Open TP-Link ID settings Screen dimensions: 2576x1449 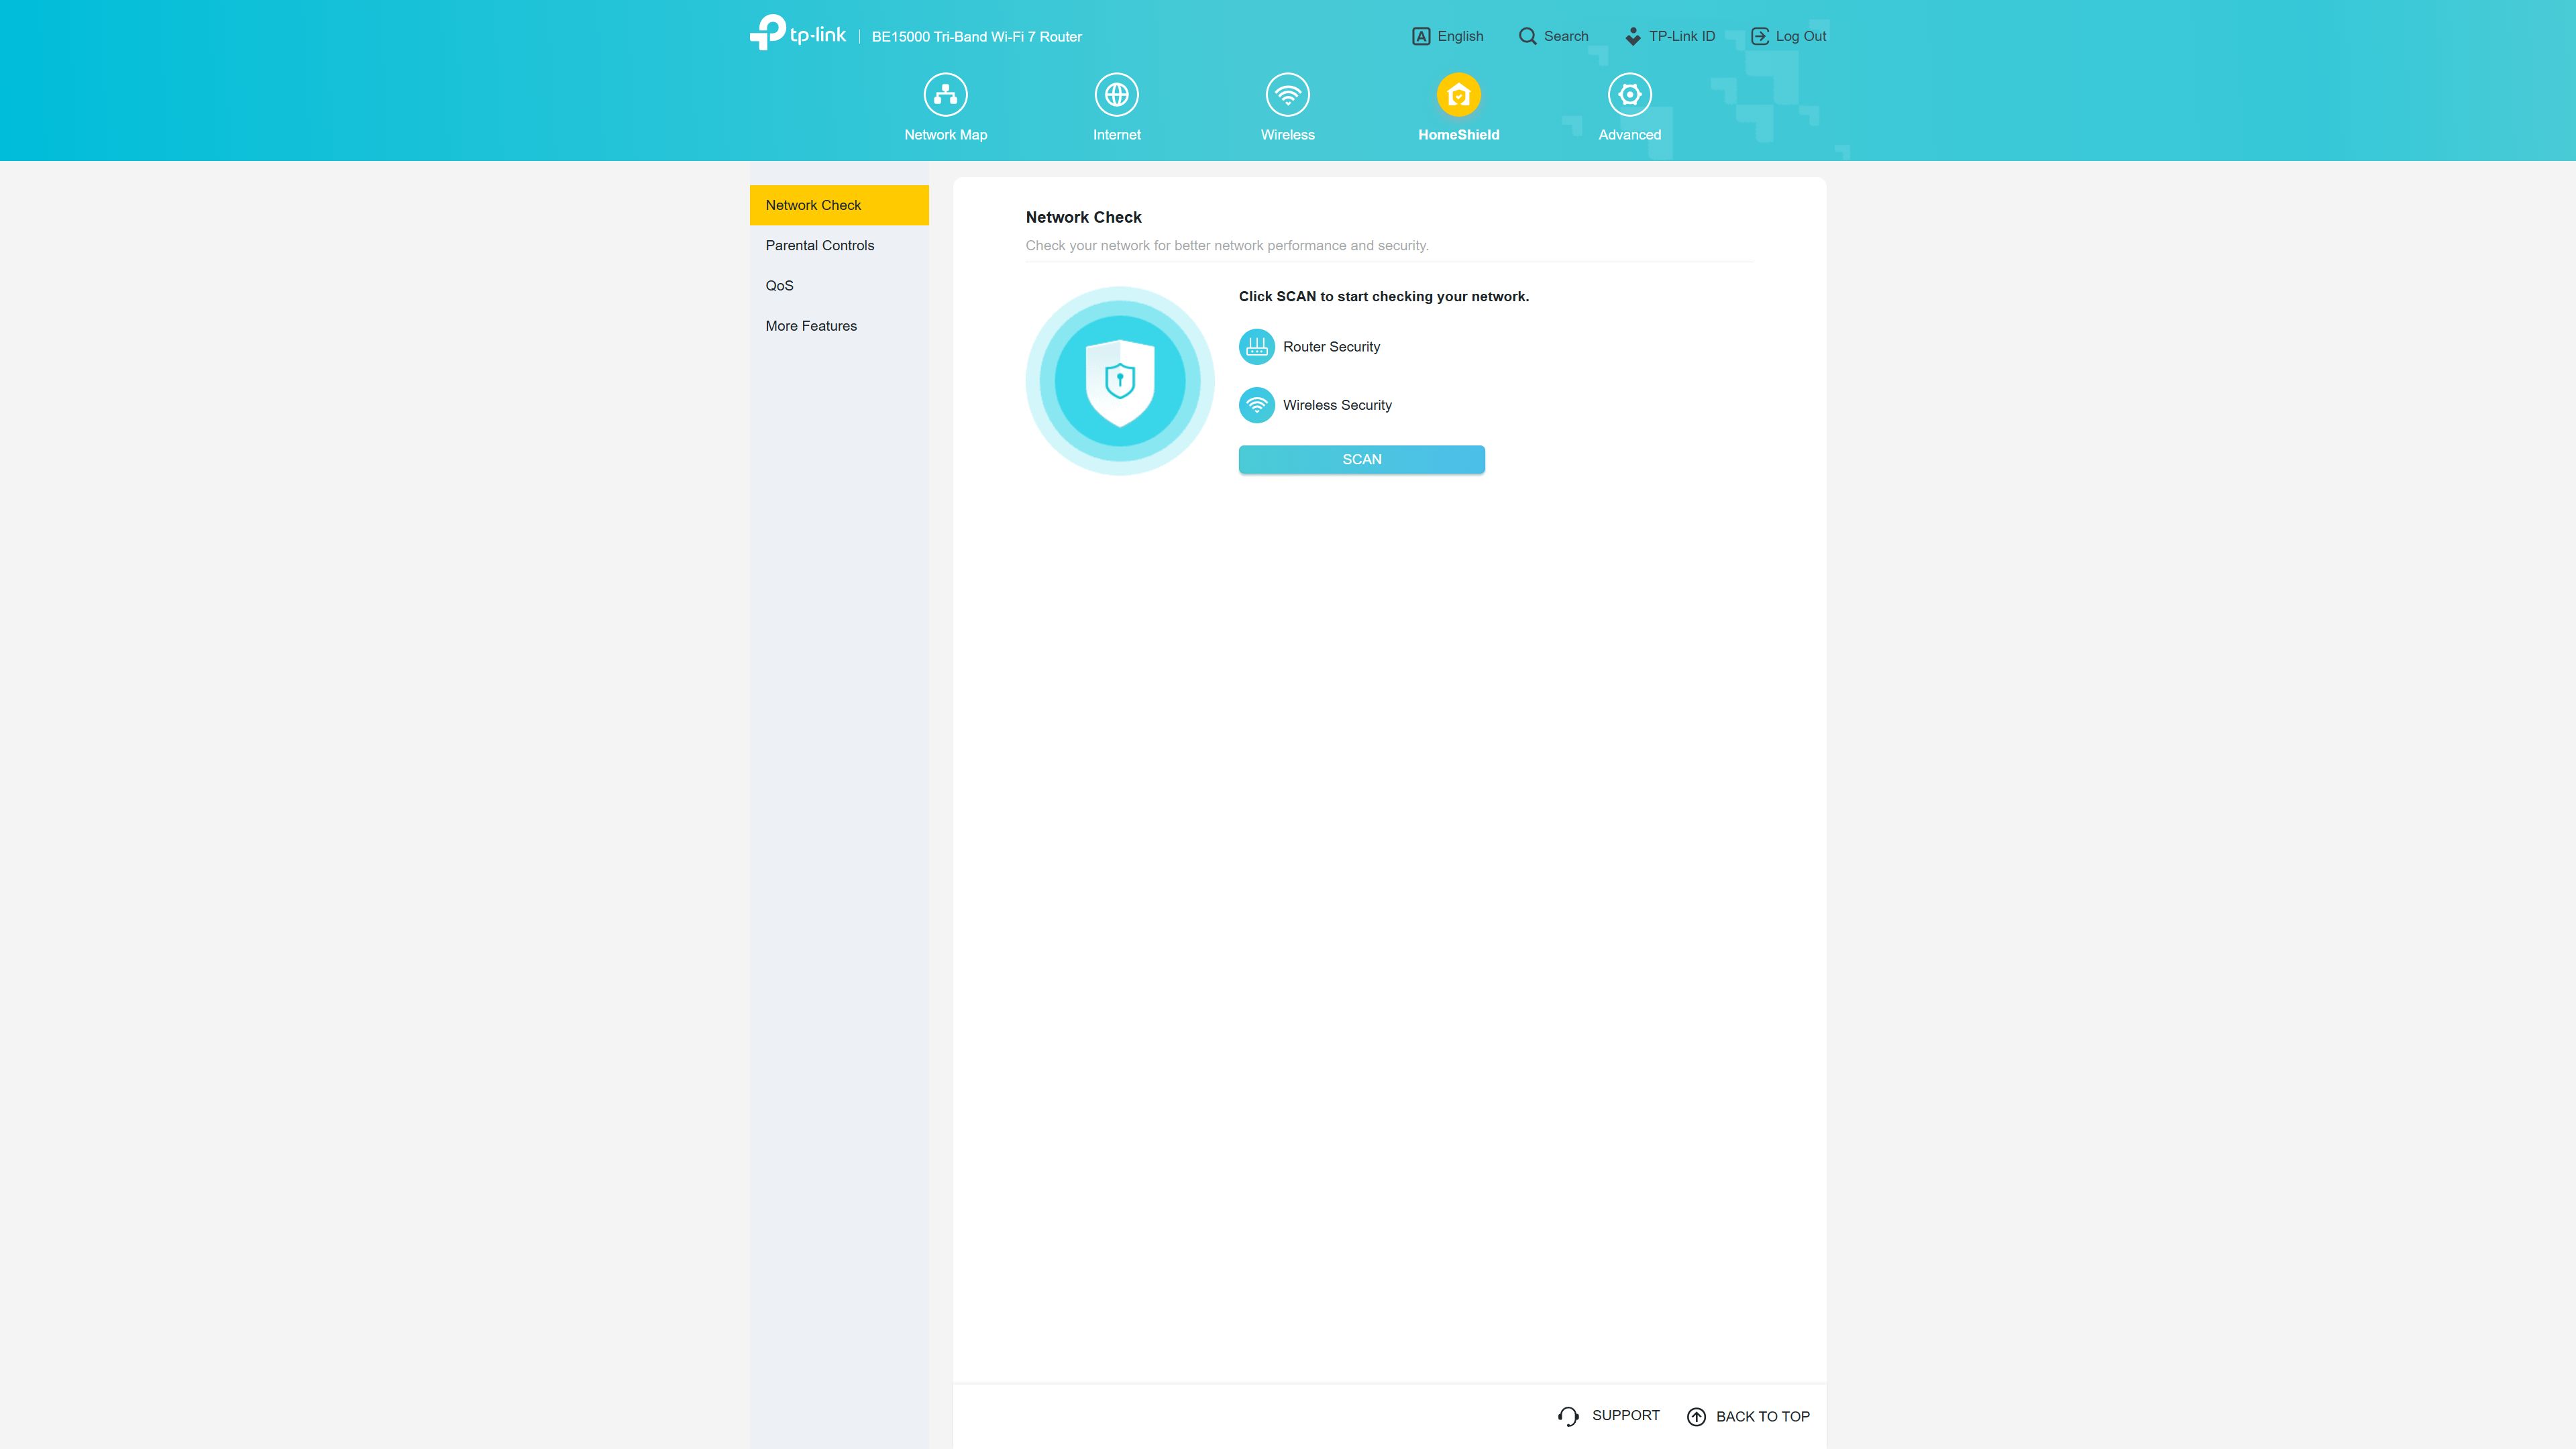click(x=1669, y=36)
